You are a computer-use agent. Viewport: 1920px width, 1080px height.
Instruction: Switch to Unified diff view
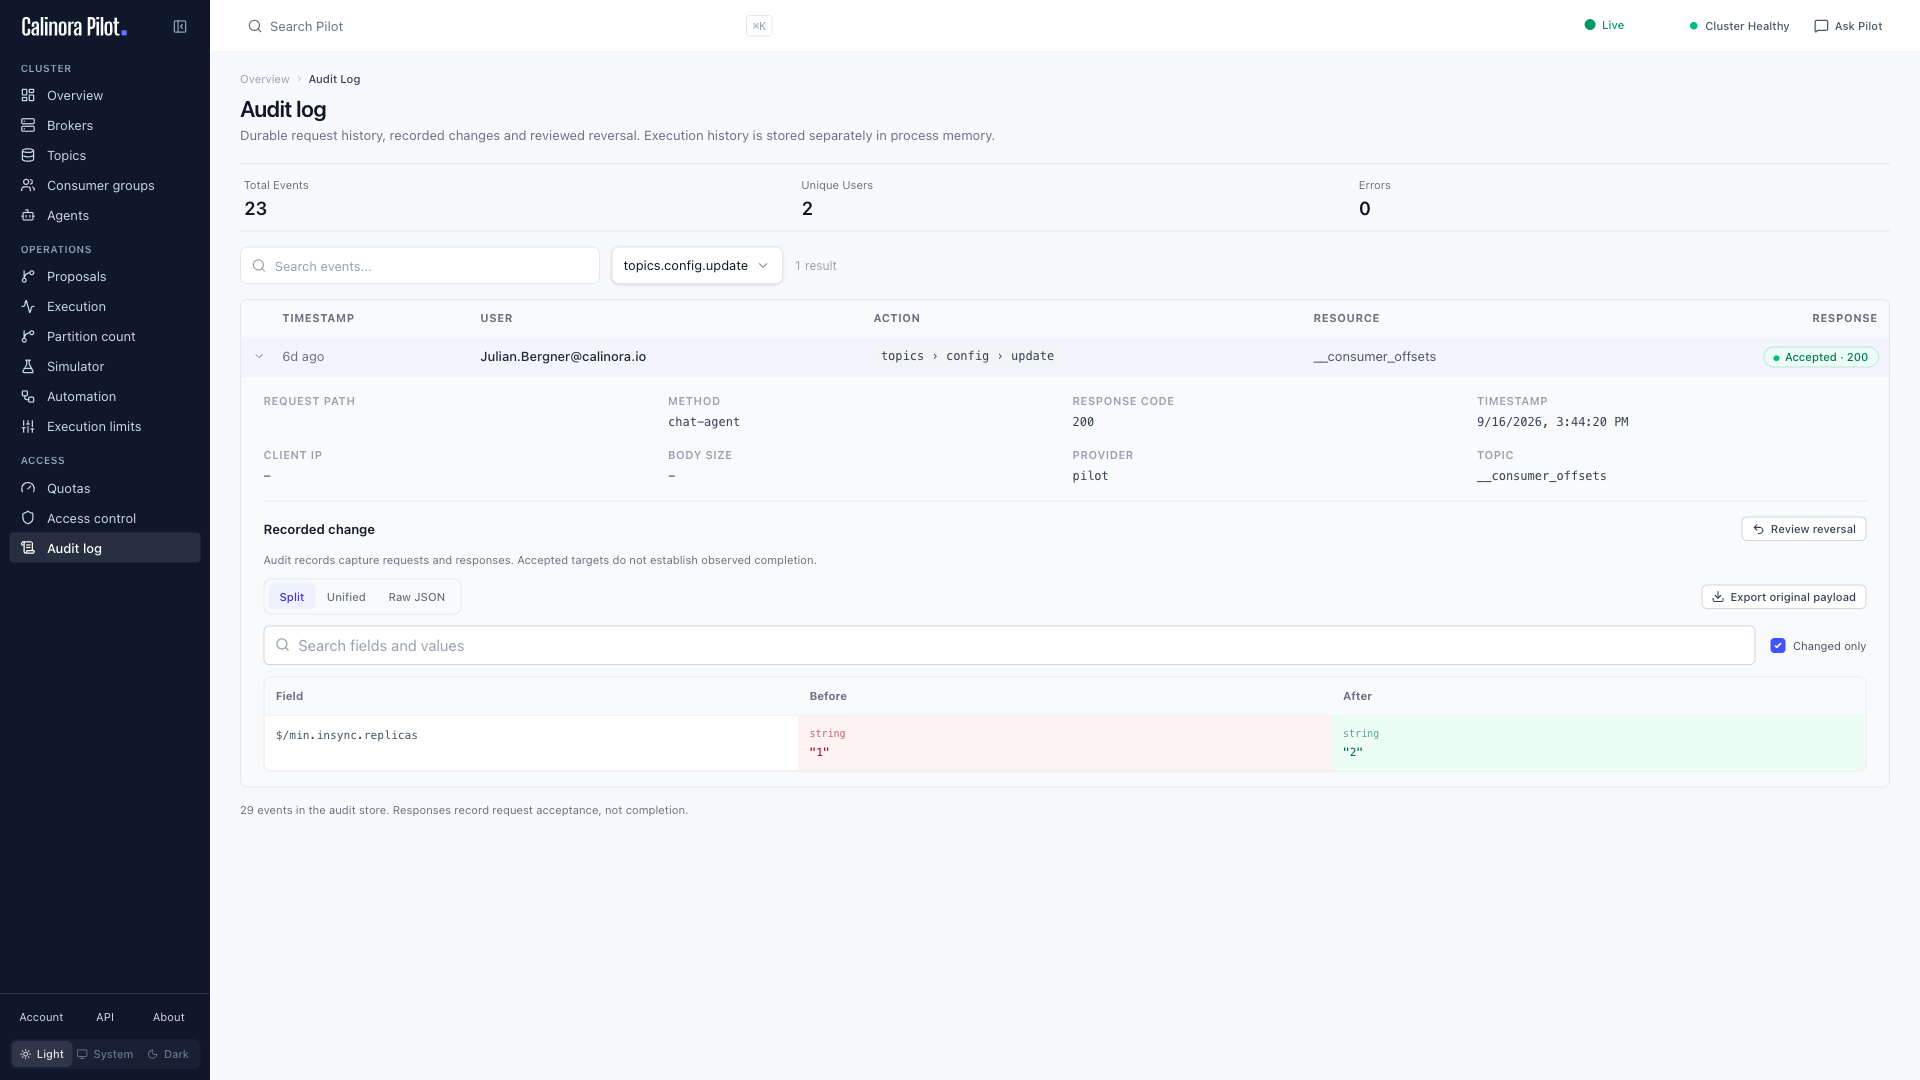pos(346,597)
